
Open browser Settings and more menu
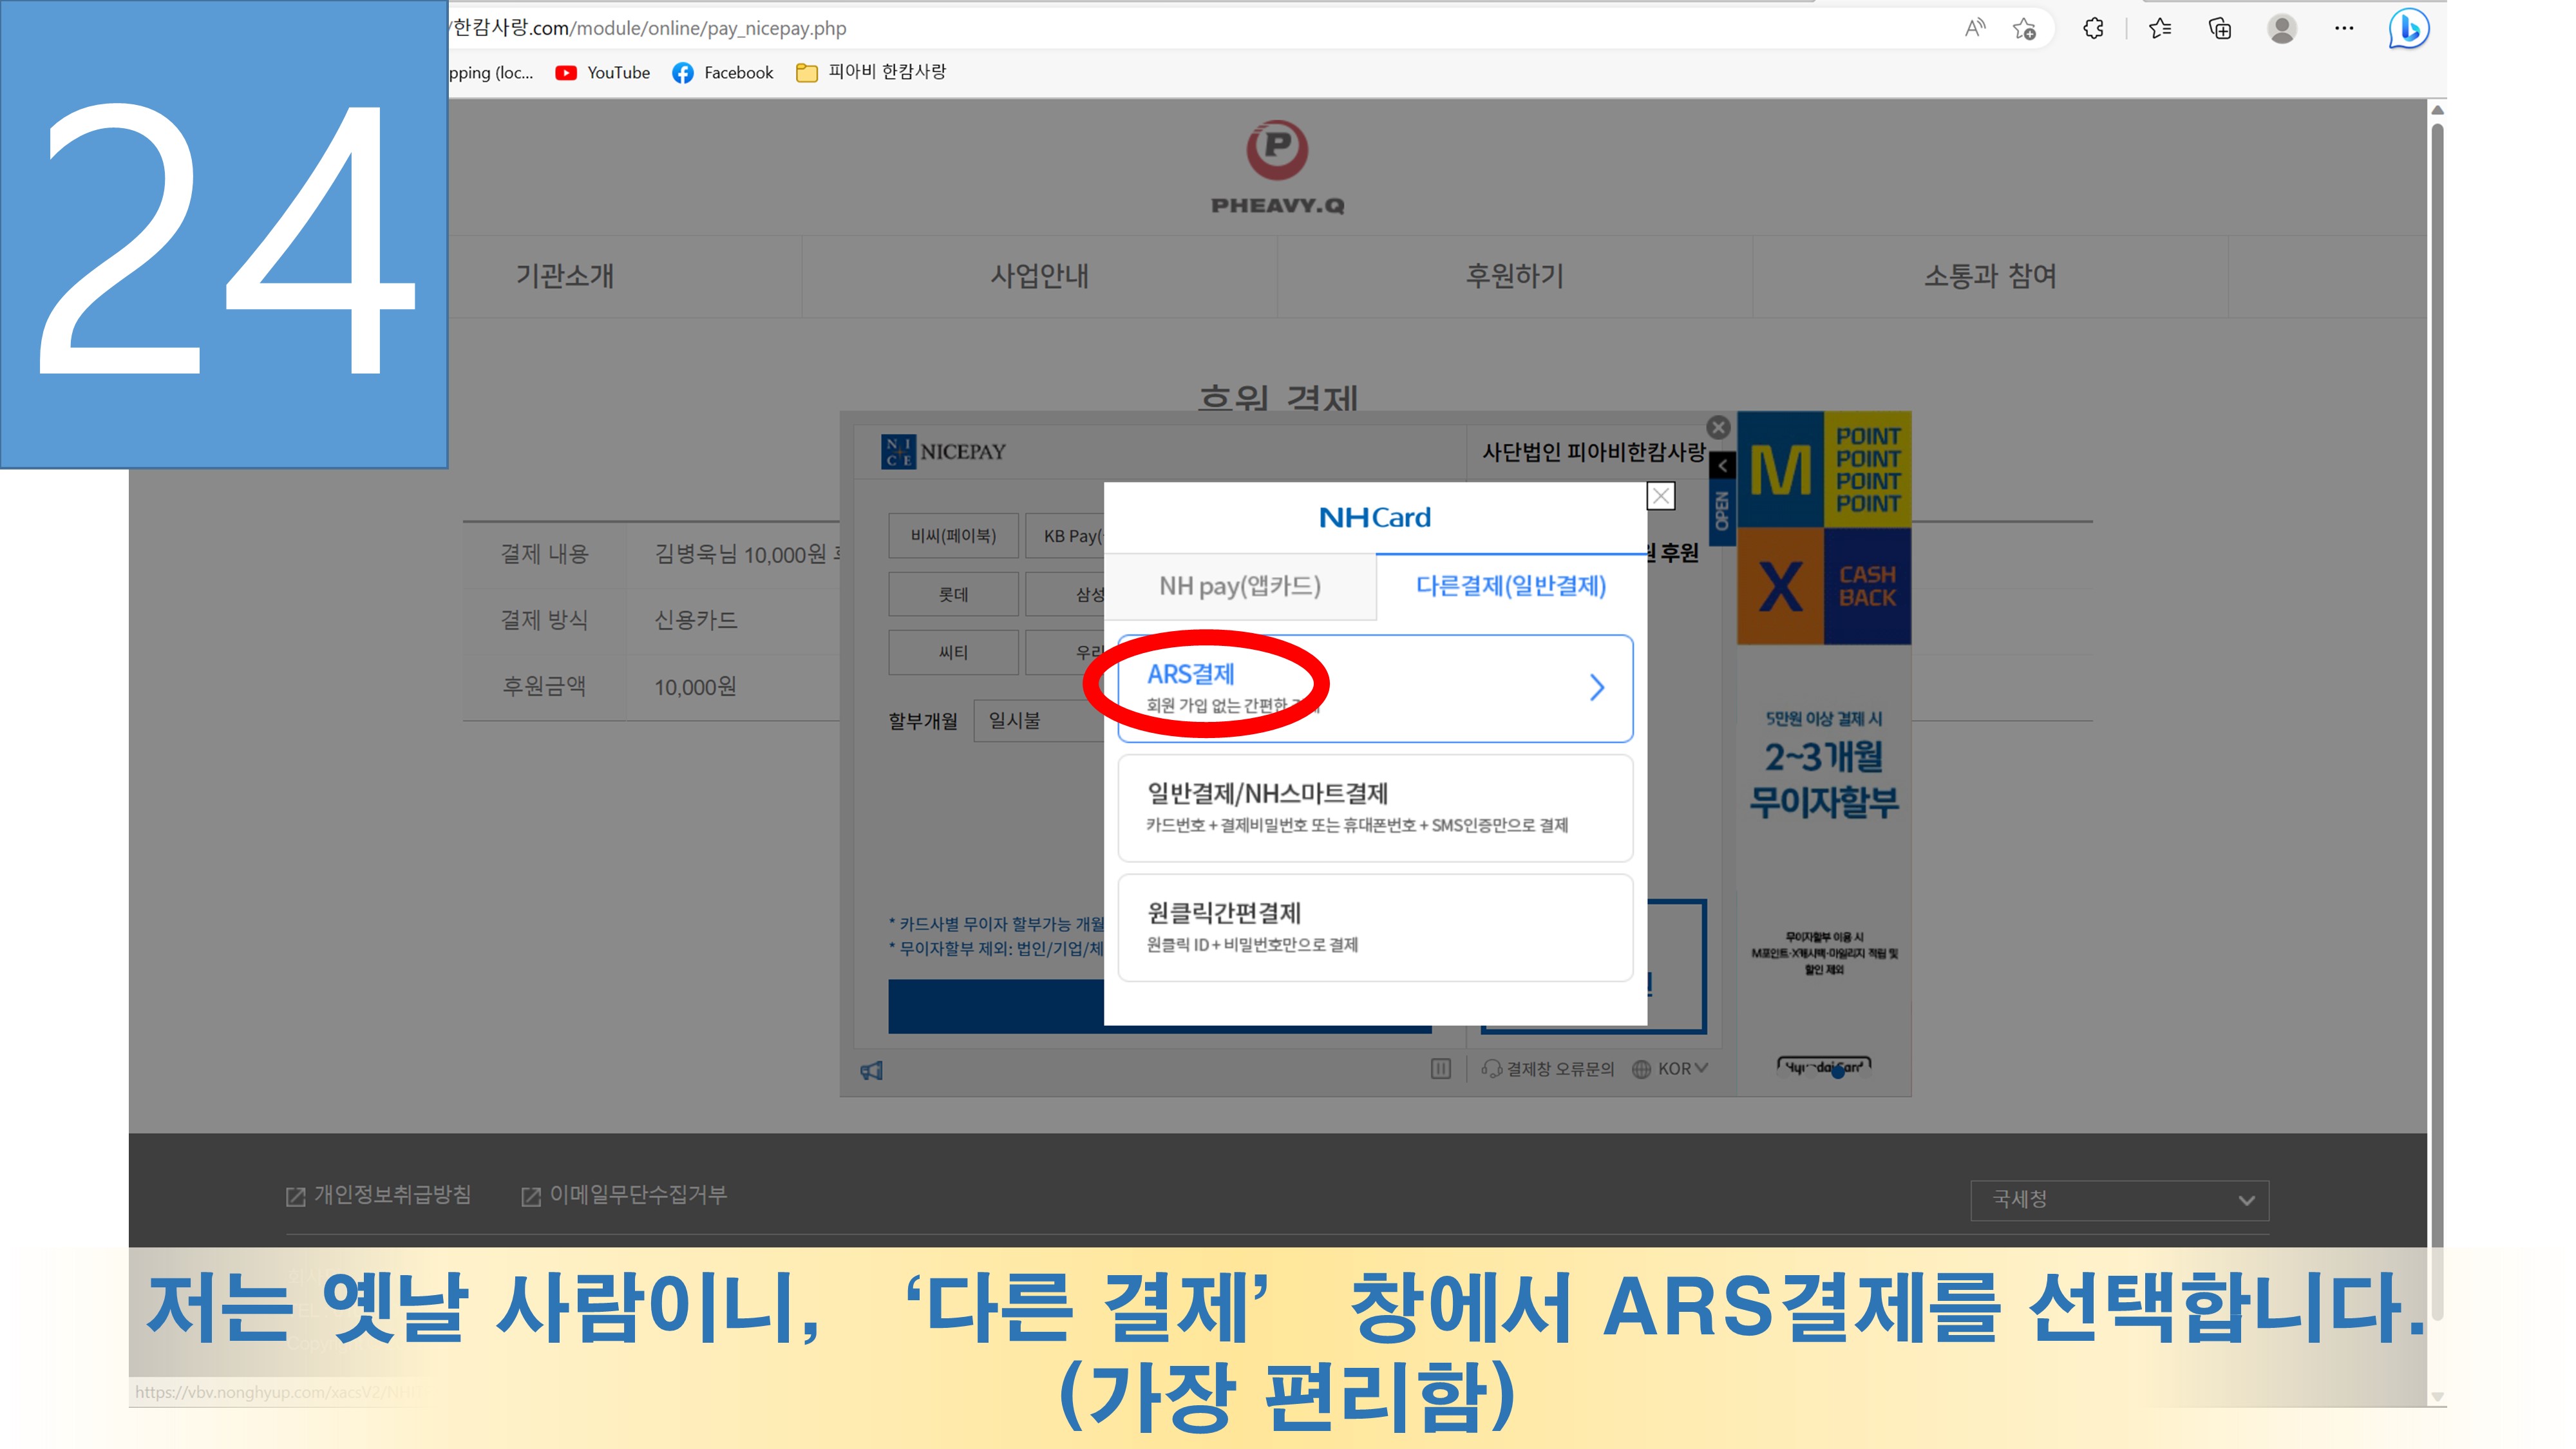coord(2344,29)
